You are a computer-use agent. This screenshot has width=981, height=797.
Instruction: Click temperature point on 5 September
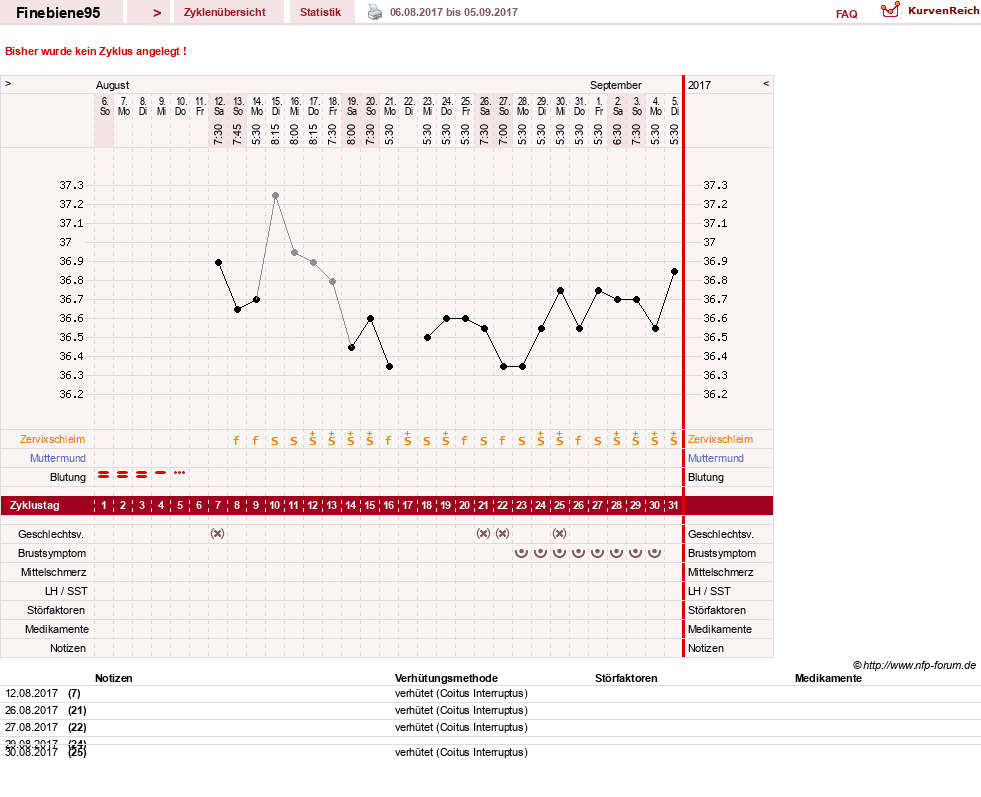point(674,272)
